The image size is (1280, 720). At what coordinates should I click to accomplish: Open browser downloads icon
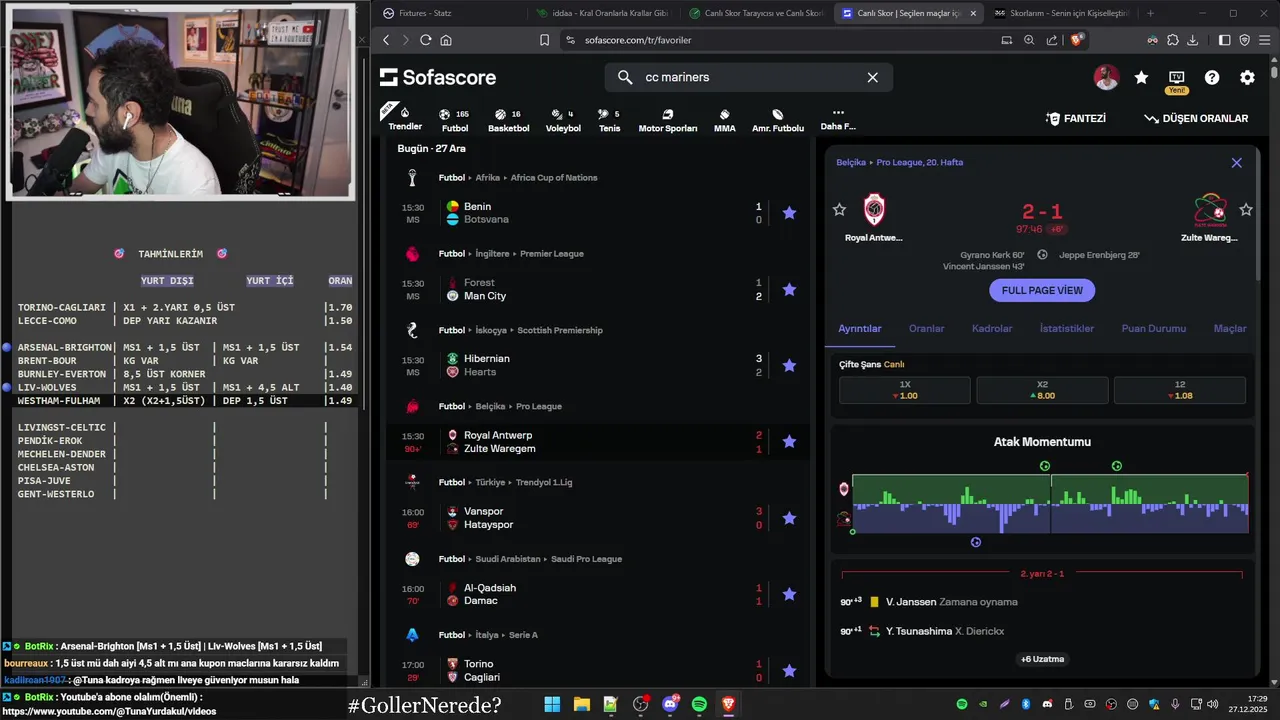1192,40
